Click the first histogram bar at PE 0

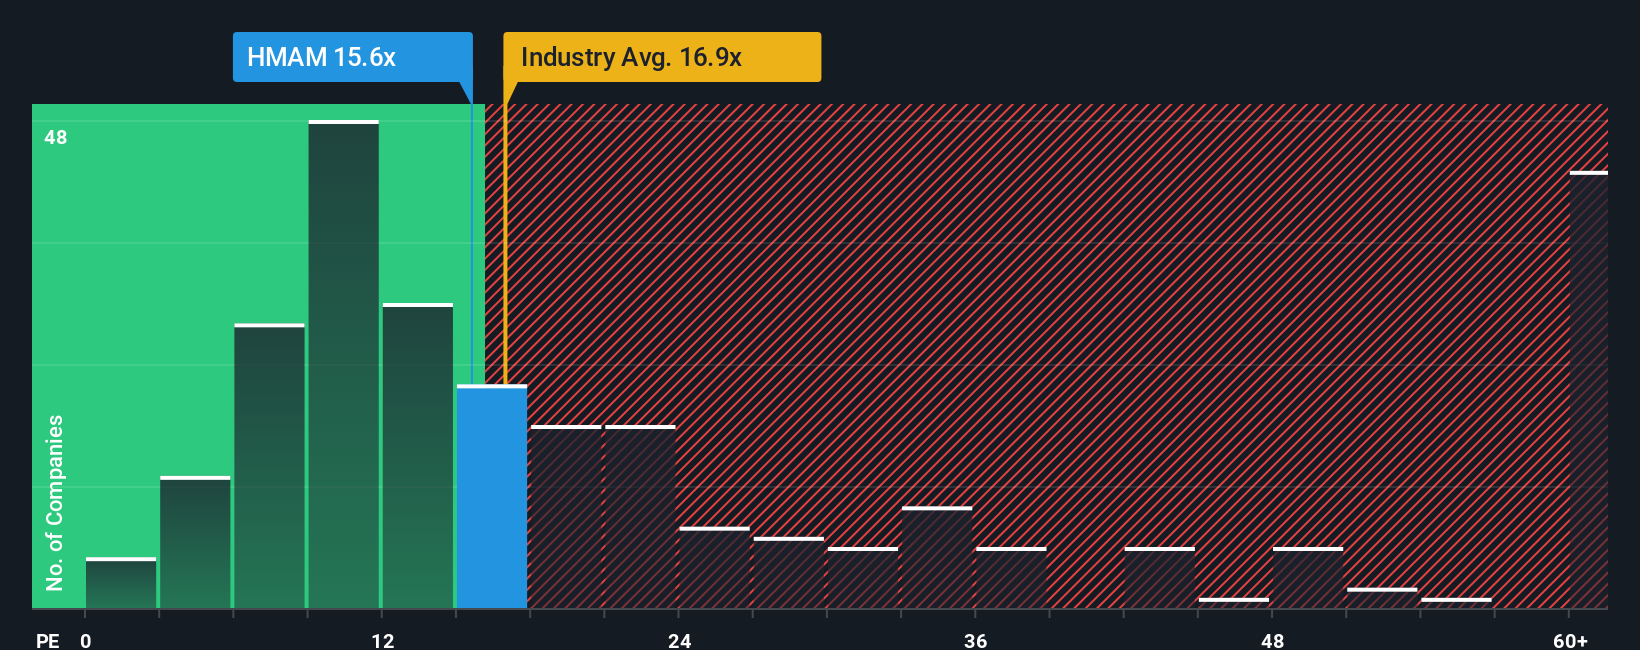tap(121, 583)
